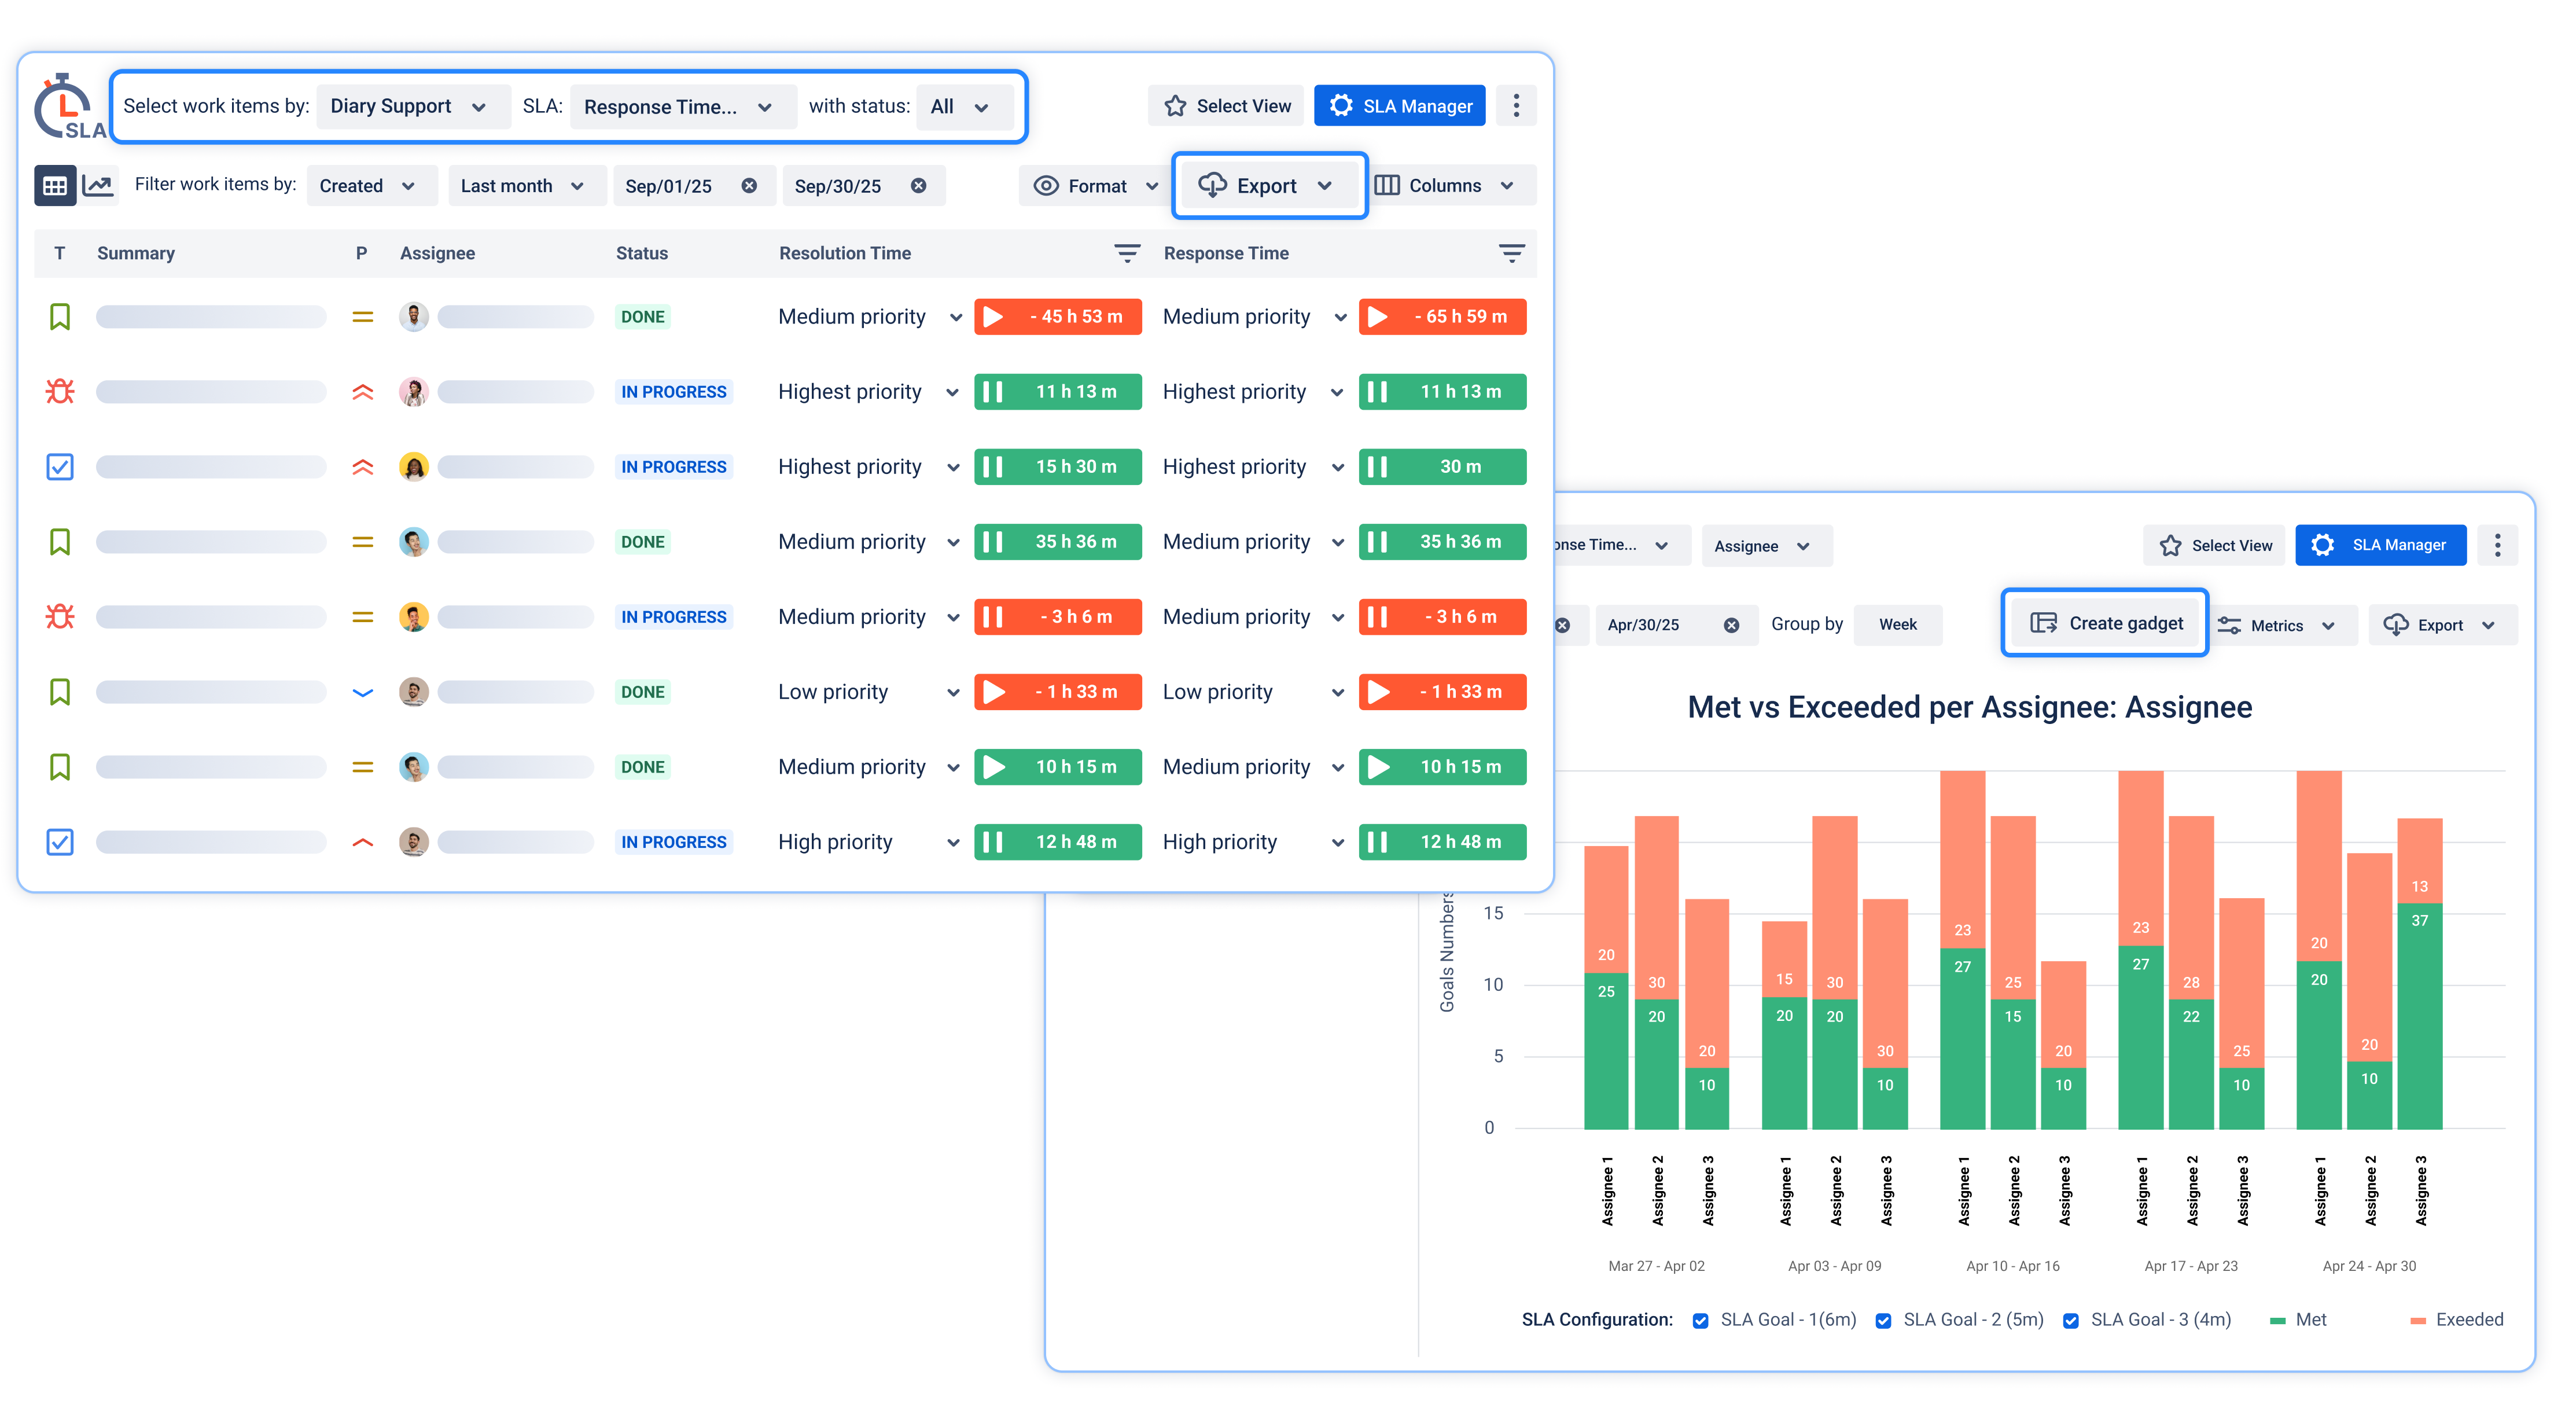Click the Response Time column filter icon
Viewport: 2576px width, 1426px height.
[1511, 254]
